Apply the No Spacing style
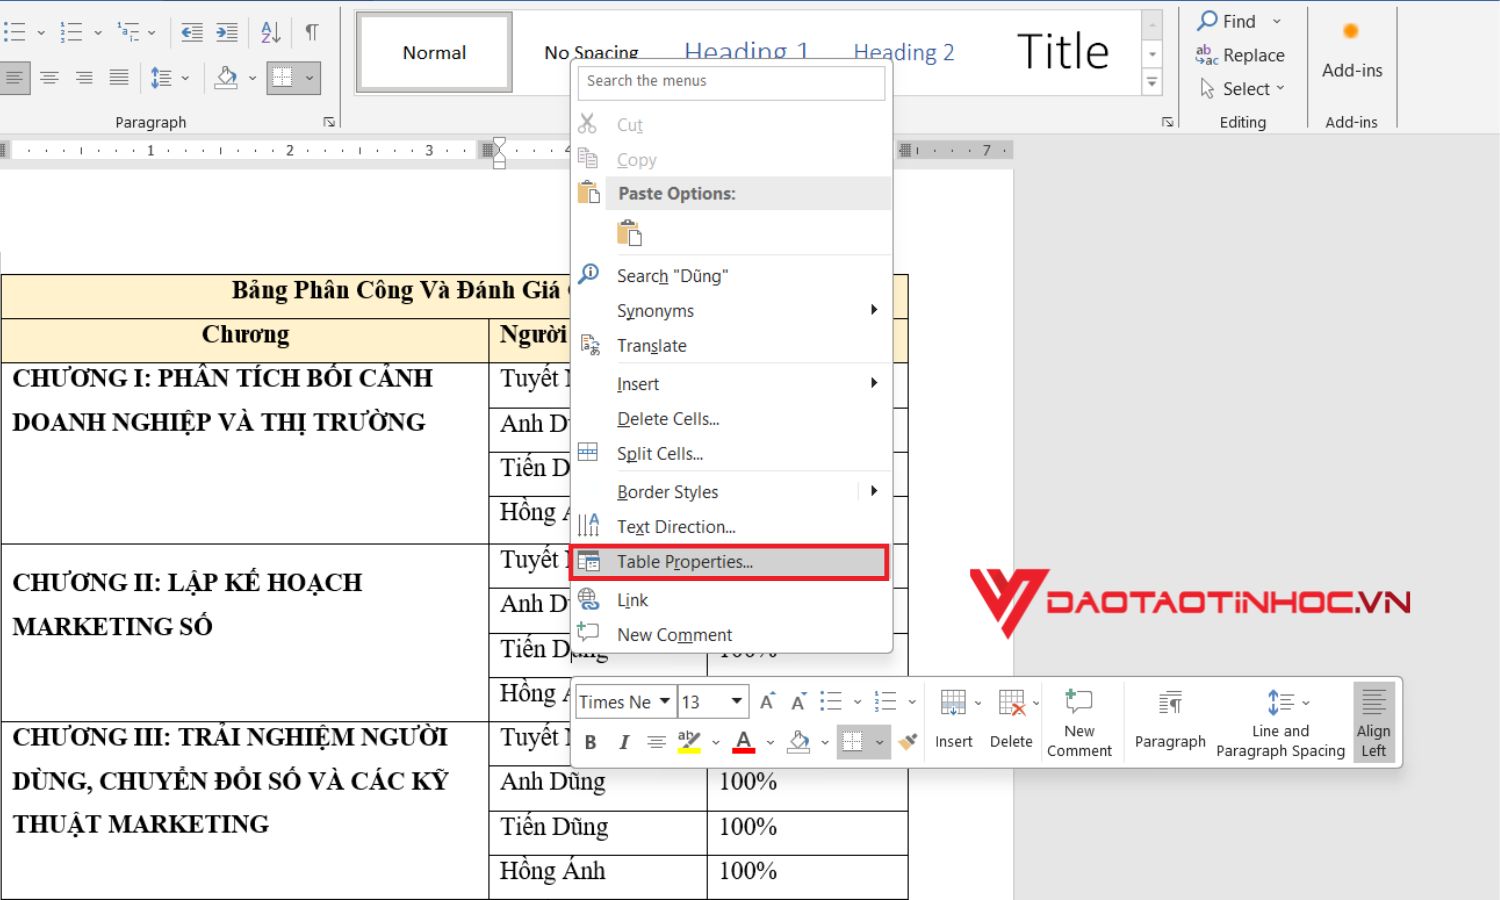This screenshot has width=1500, height=900. (591, 50)
